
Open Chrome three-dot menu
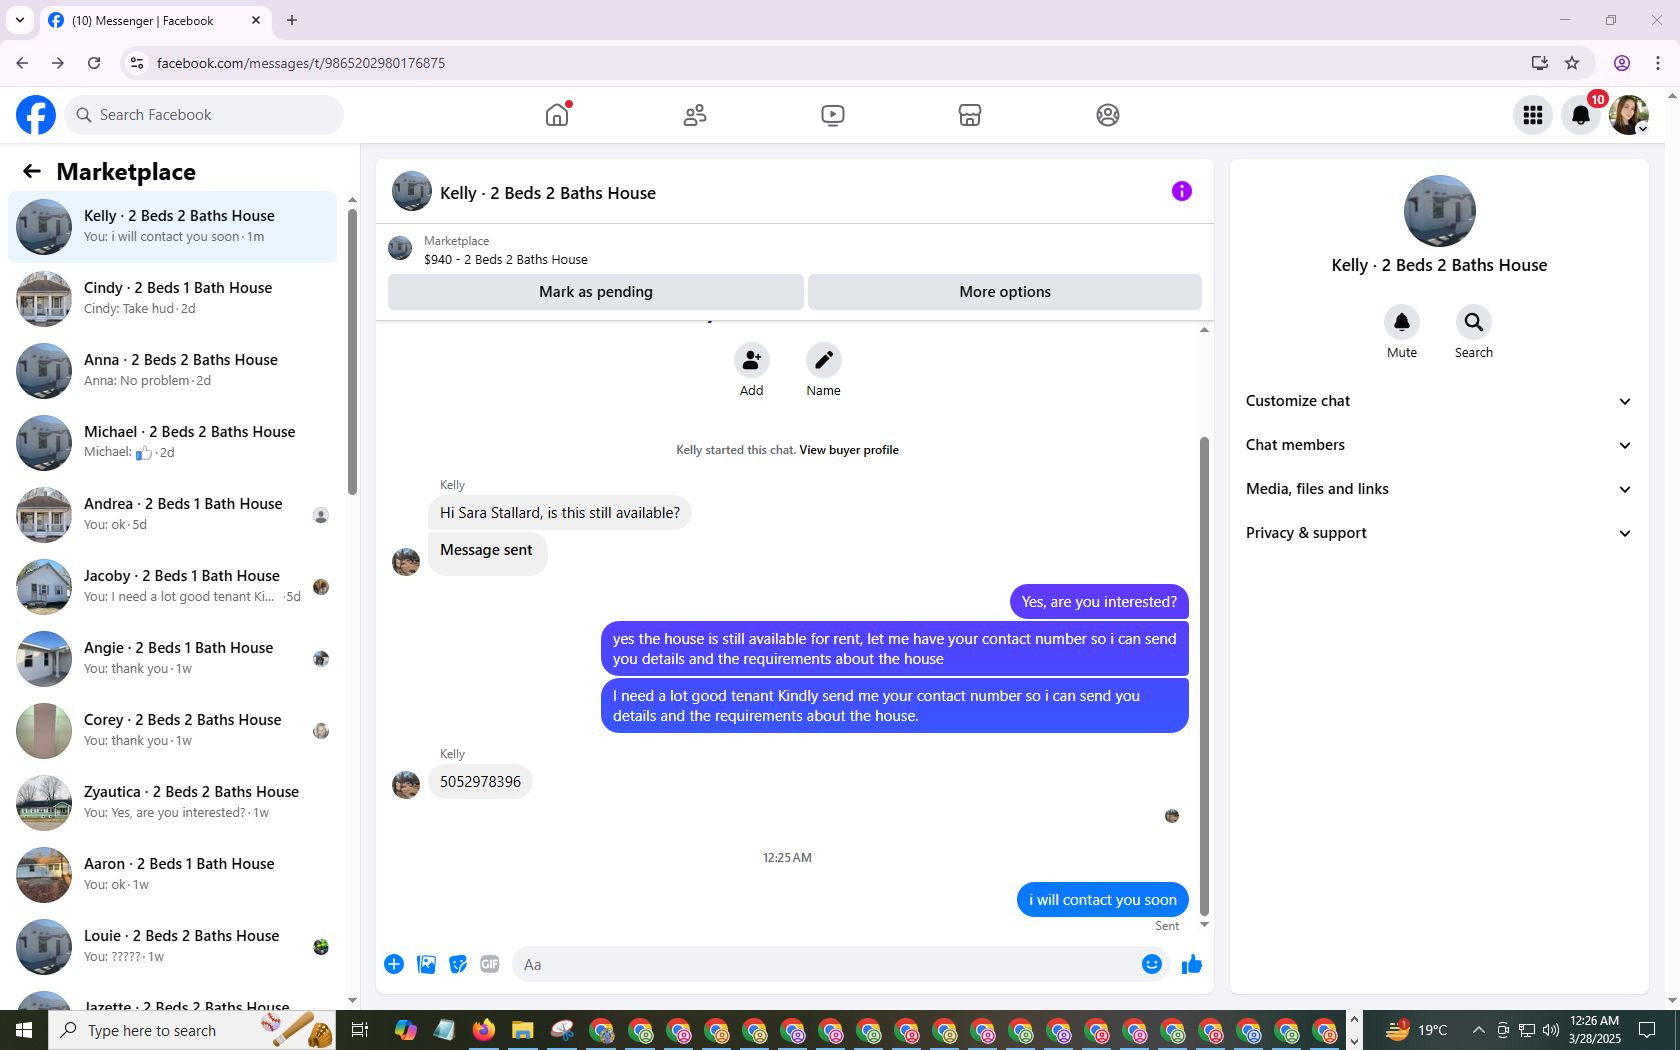[x=1658, y=63]
